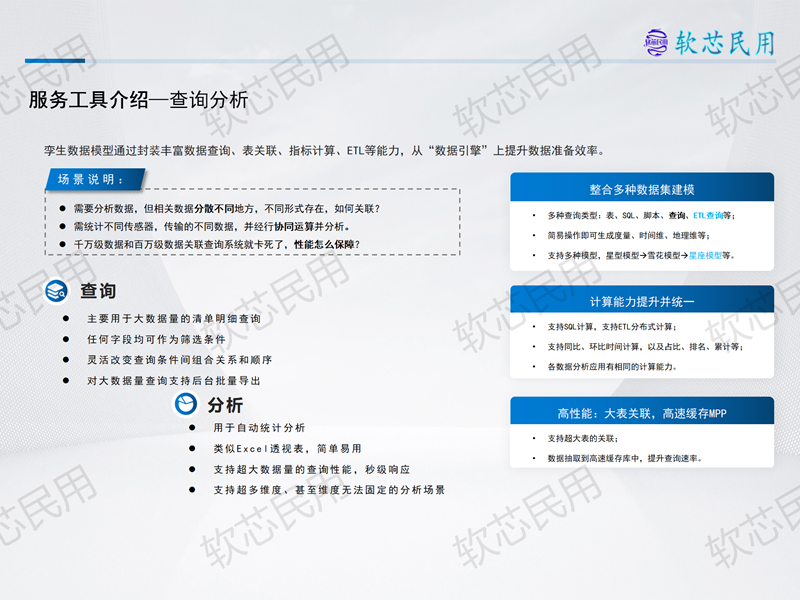Click 支持超大数据量的查询性能，秒级响应

(312, 469)
